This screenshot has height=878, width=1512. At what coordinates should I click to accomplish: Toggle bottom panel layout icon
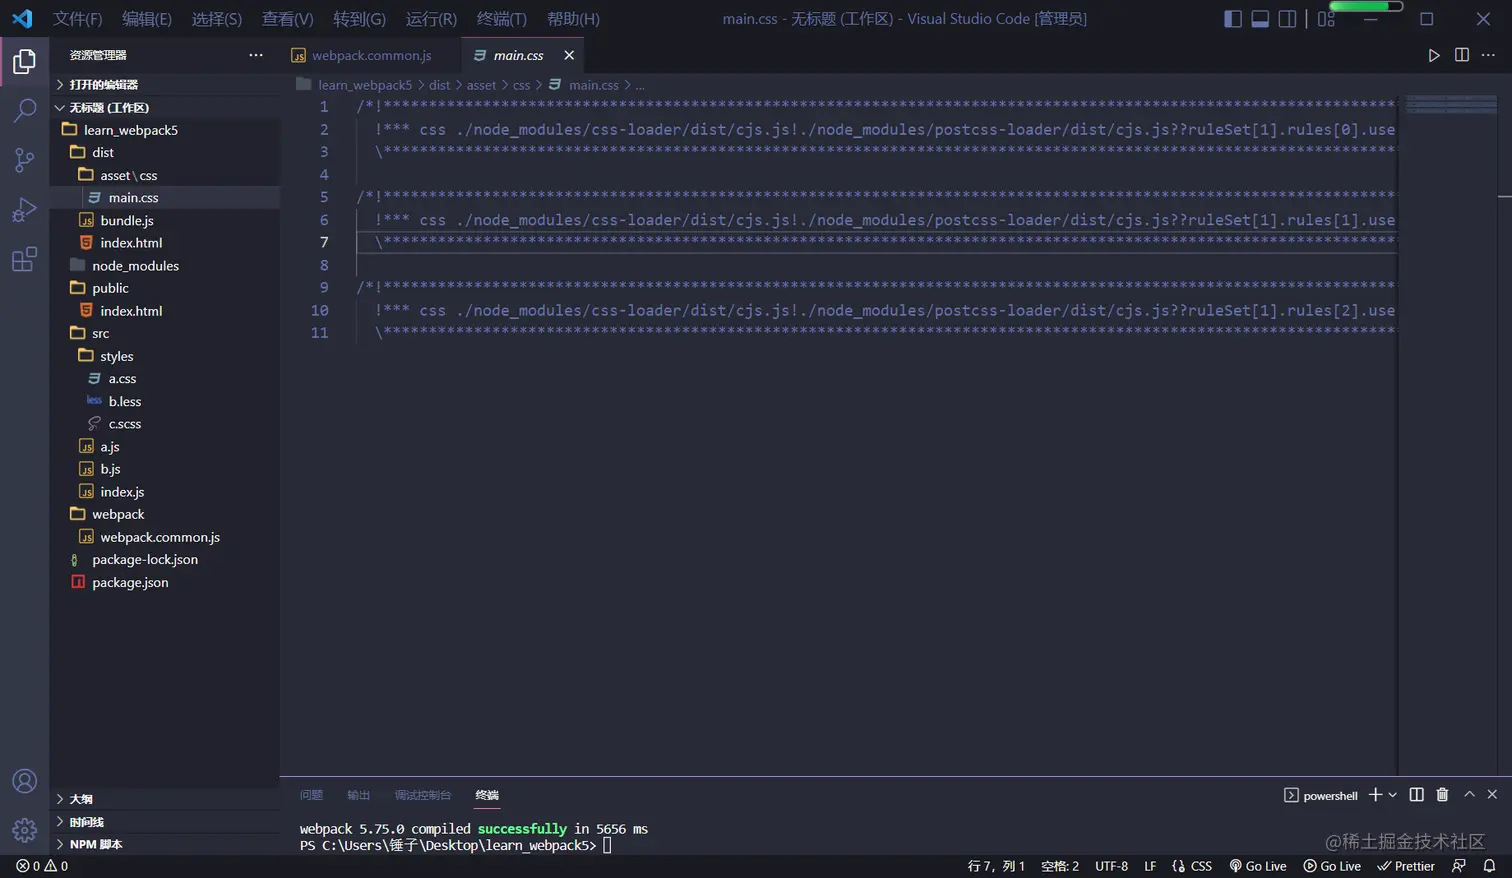pos(1260,19)
